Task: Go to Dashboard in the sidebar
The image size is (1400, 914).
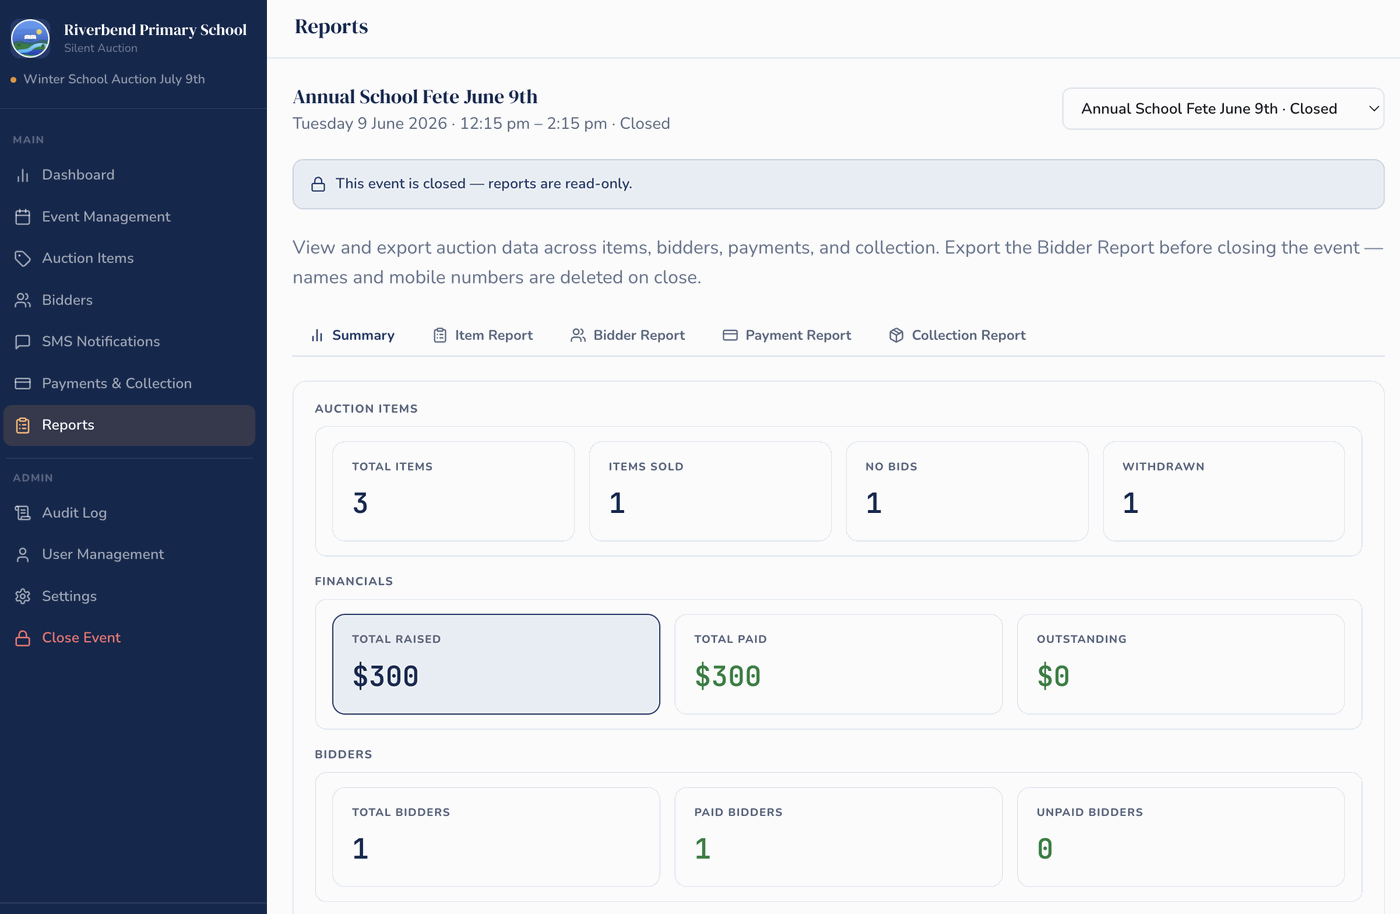Action: (129, 175)
